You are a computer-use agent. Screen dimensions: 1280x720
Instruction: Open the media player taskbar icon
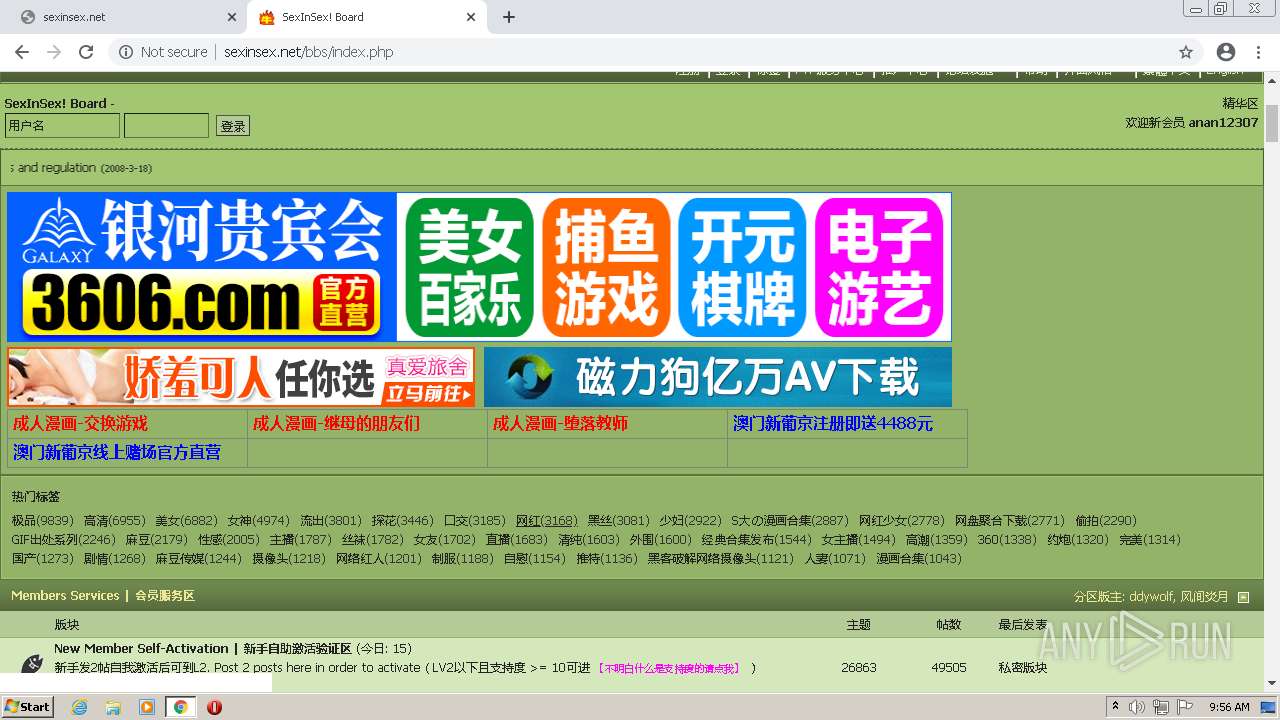[147, 707]
